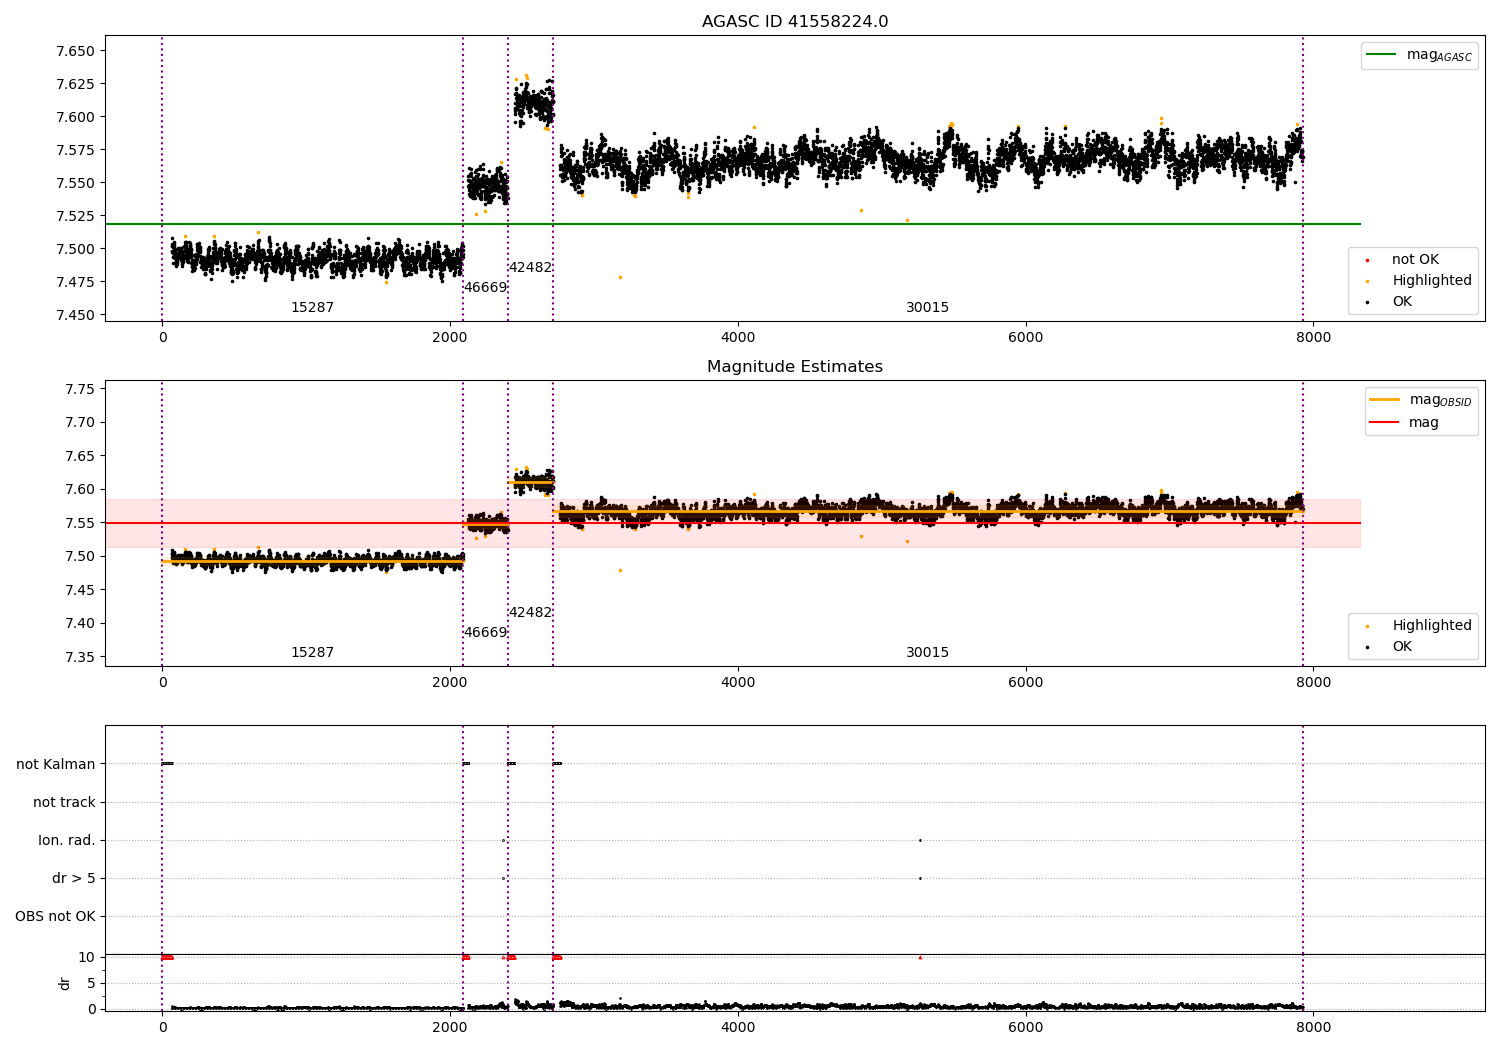
Task: Click the rotated "dr" y-axis label
Action: 65,983
